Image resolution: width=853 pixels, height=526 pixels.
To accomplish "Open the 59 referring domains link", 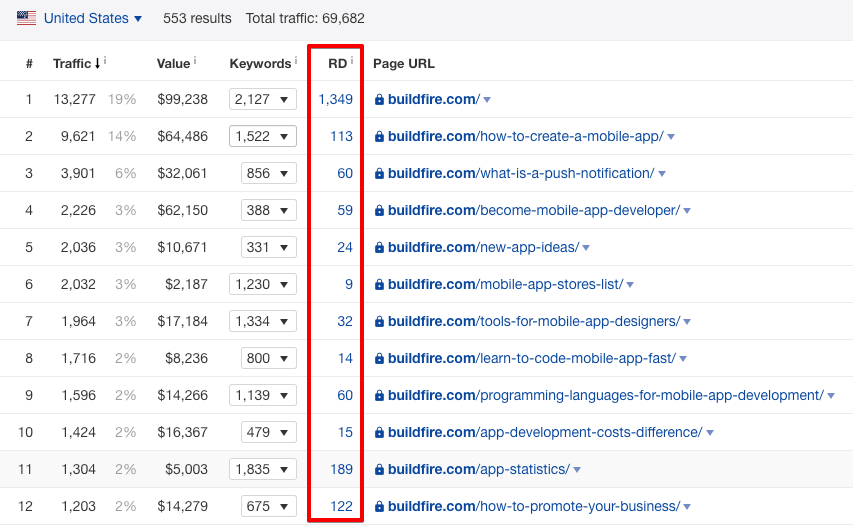I will coord(345,211).
